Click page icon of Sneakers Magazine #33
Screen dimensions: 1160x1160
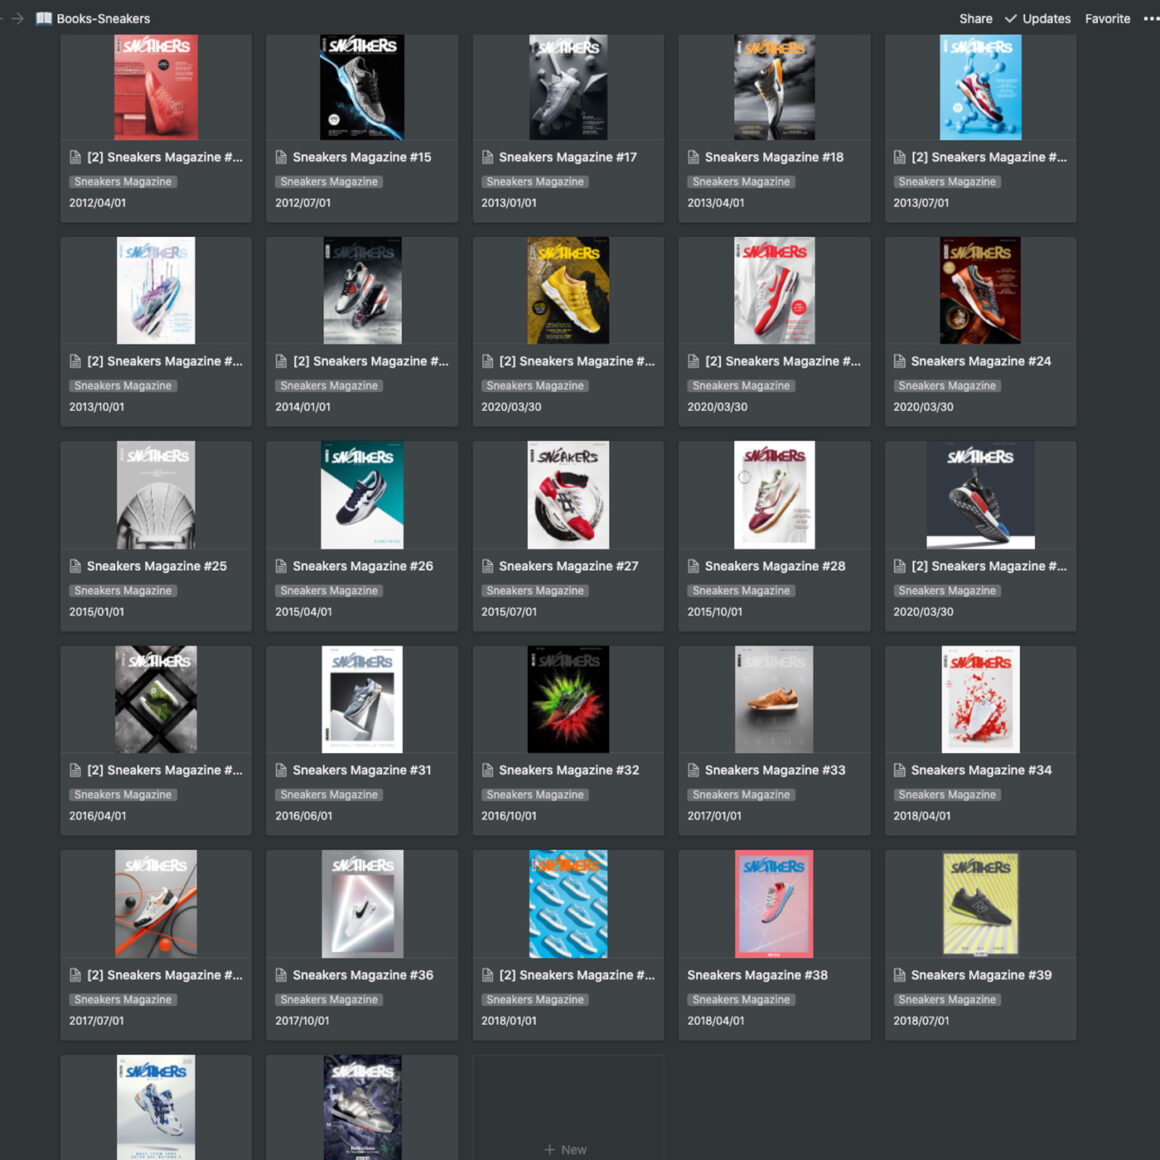pos(693,771)
